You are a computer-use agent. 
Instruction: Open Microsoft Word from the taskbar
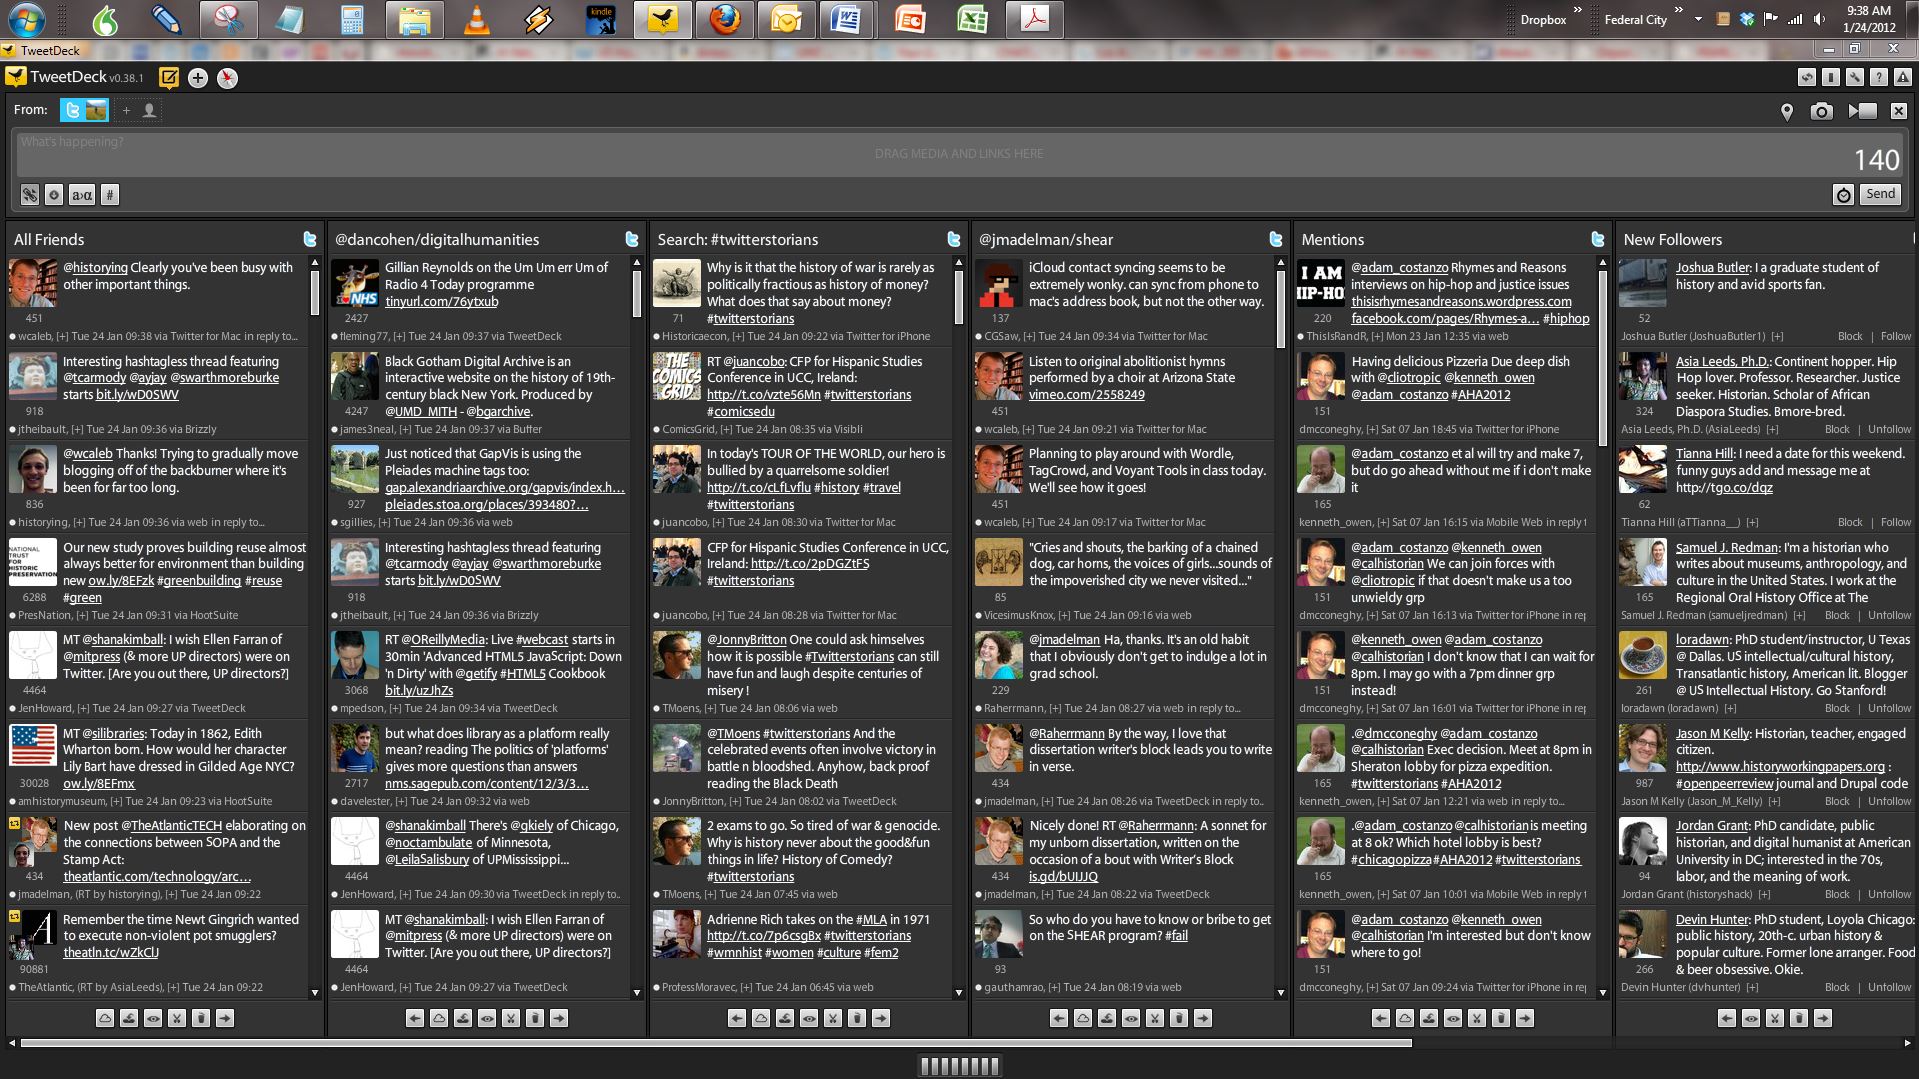tap(847, 19)
